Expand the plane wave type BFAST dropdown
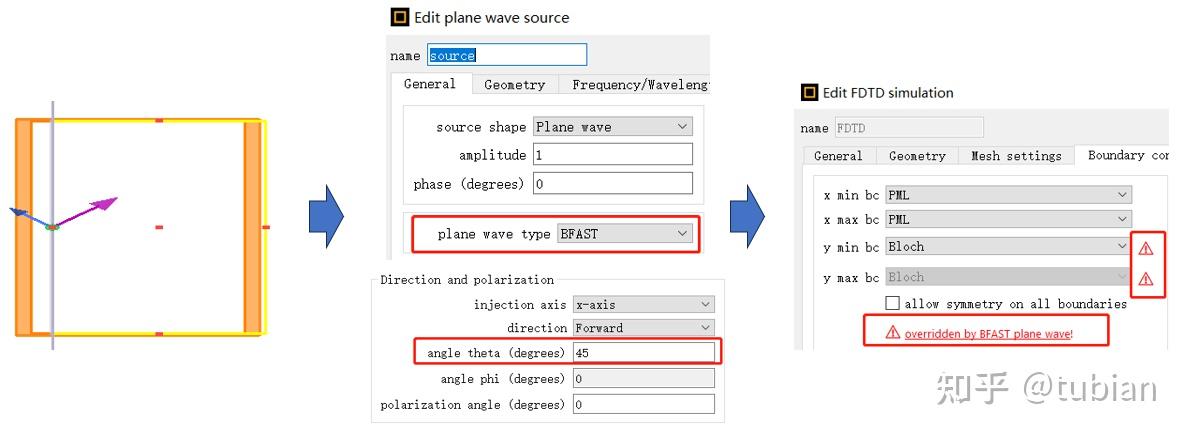Viewport: 1188px width, 435px height. 624,234
